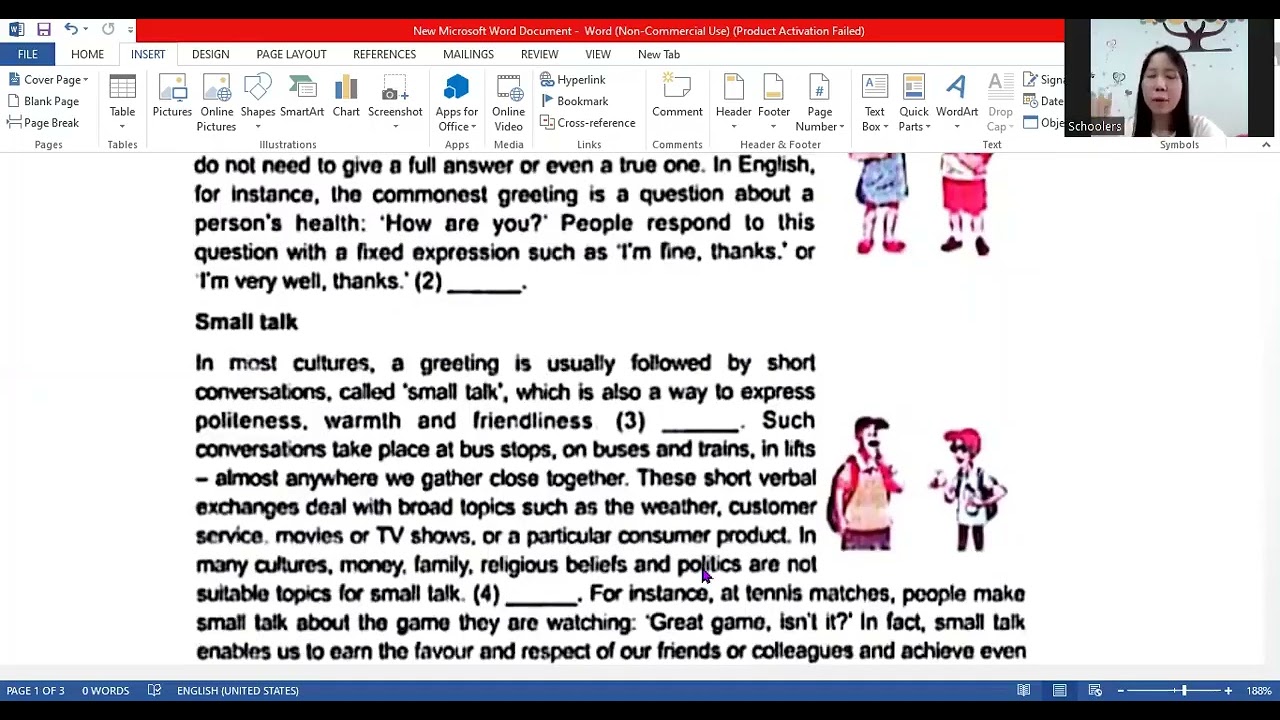Insert an Online Video

pos(508,102)
